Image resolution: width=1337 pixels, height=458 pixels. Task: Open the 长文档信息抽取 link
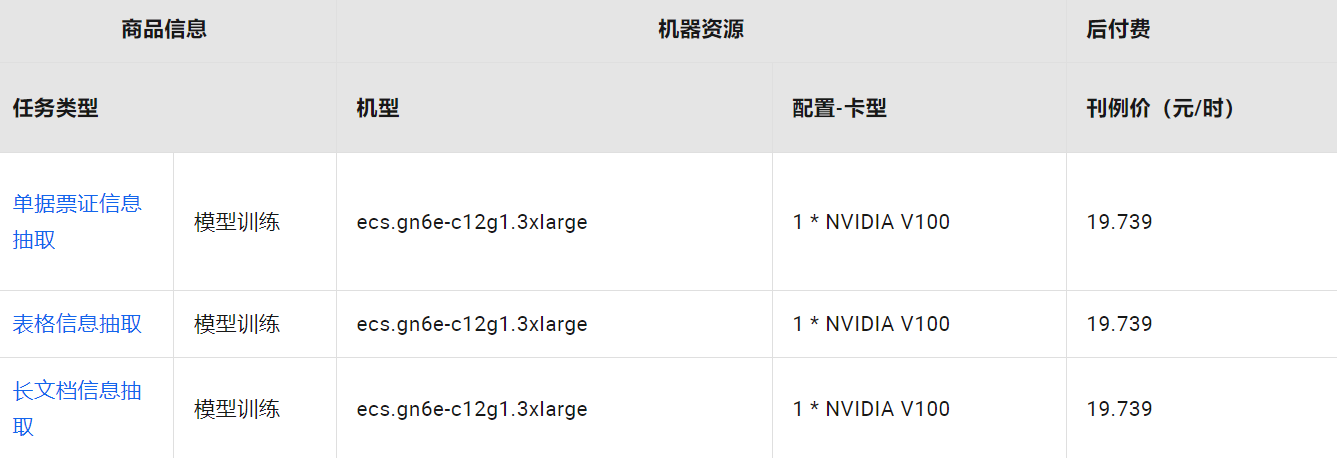click(x=77, y=408)
